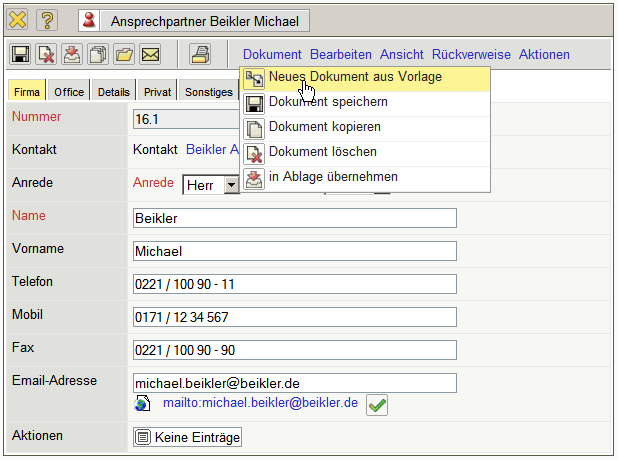The height and width of the screenshot is (460, 618).
Task: Click the copy document toolbar icon
Action: coord(98,54)
